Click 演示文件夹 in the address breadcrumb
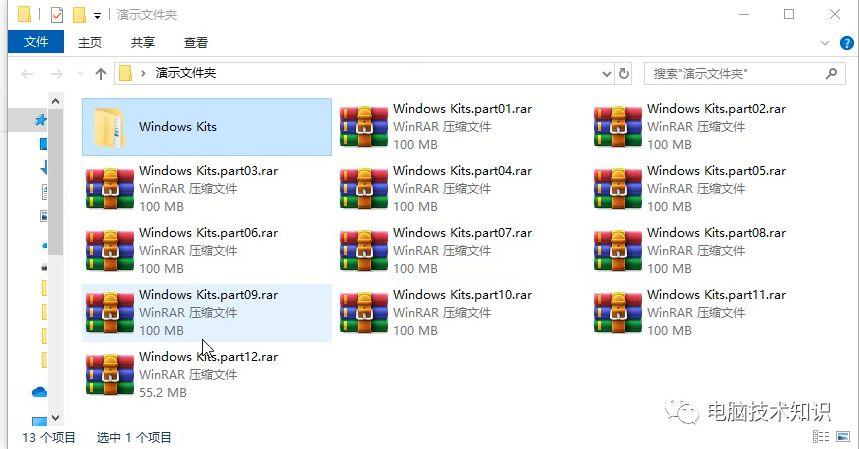The image size is (859, 449). (186, 73)
